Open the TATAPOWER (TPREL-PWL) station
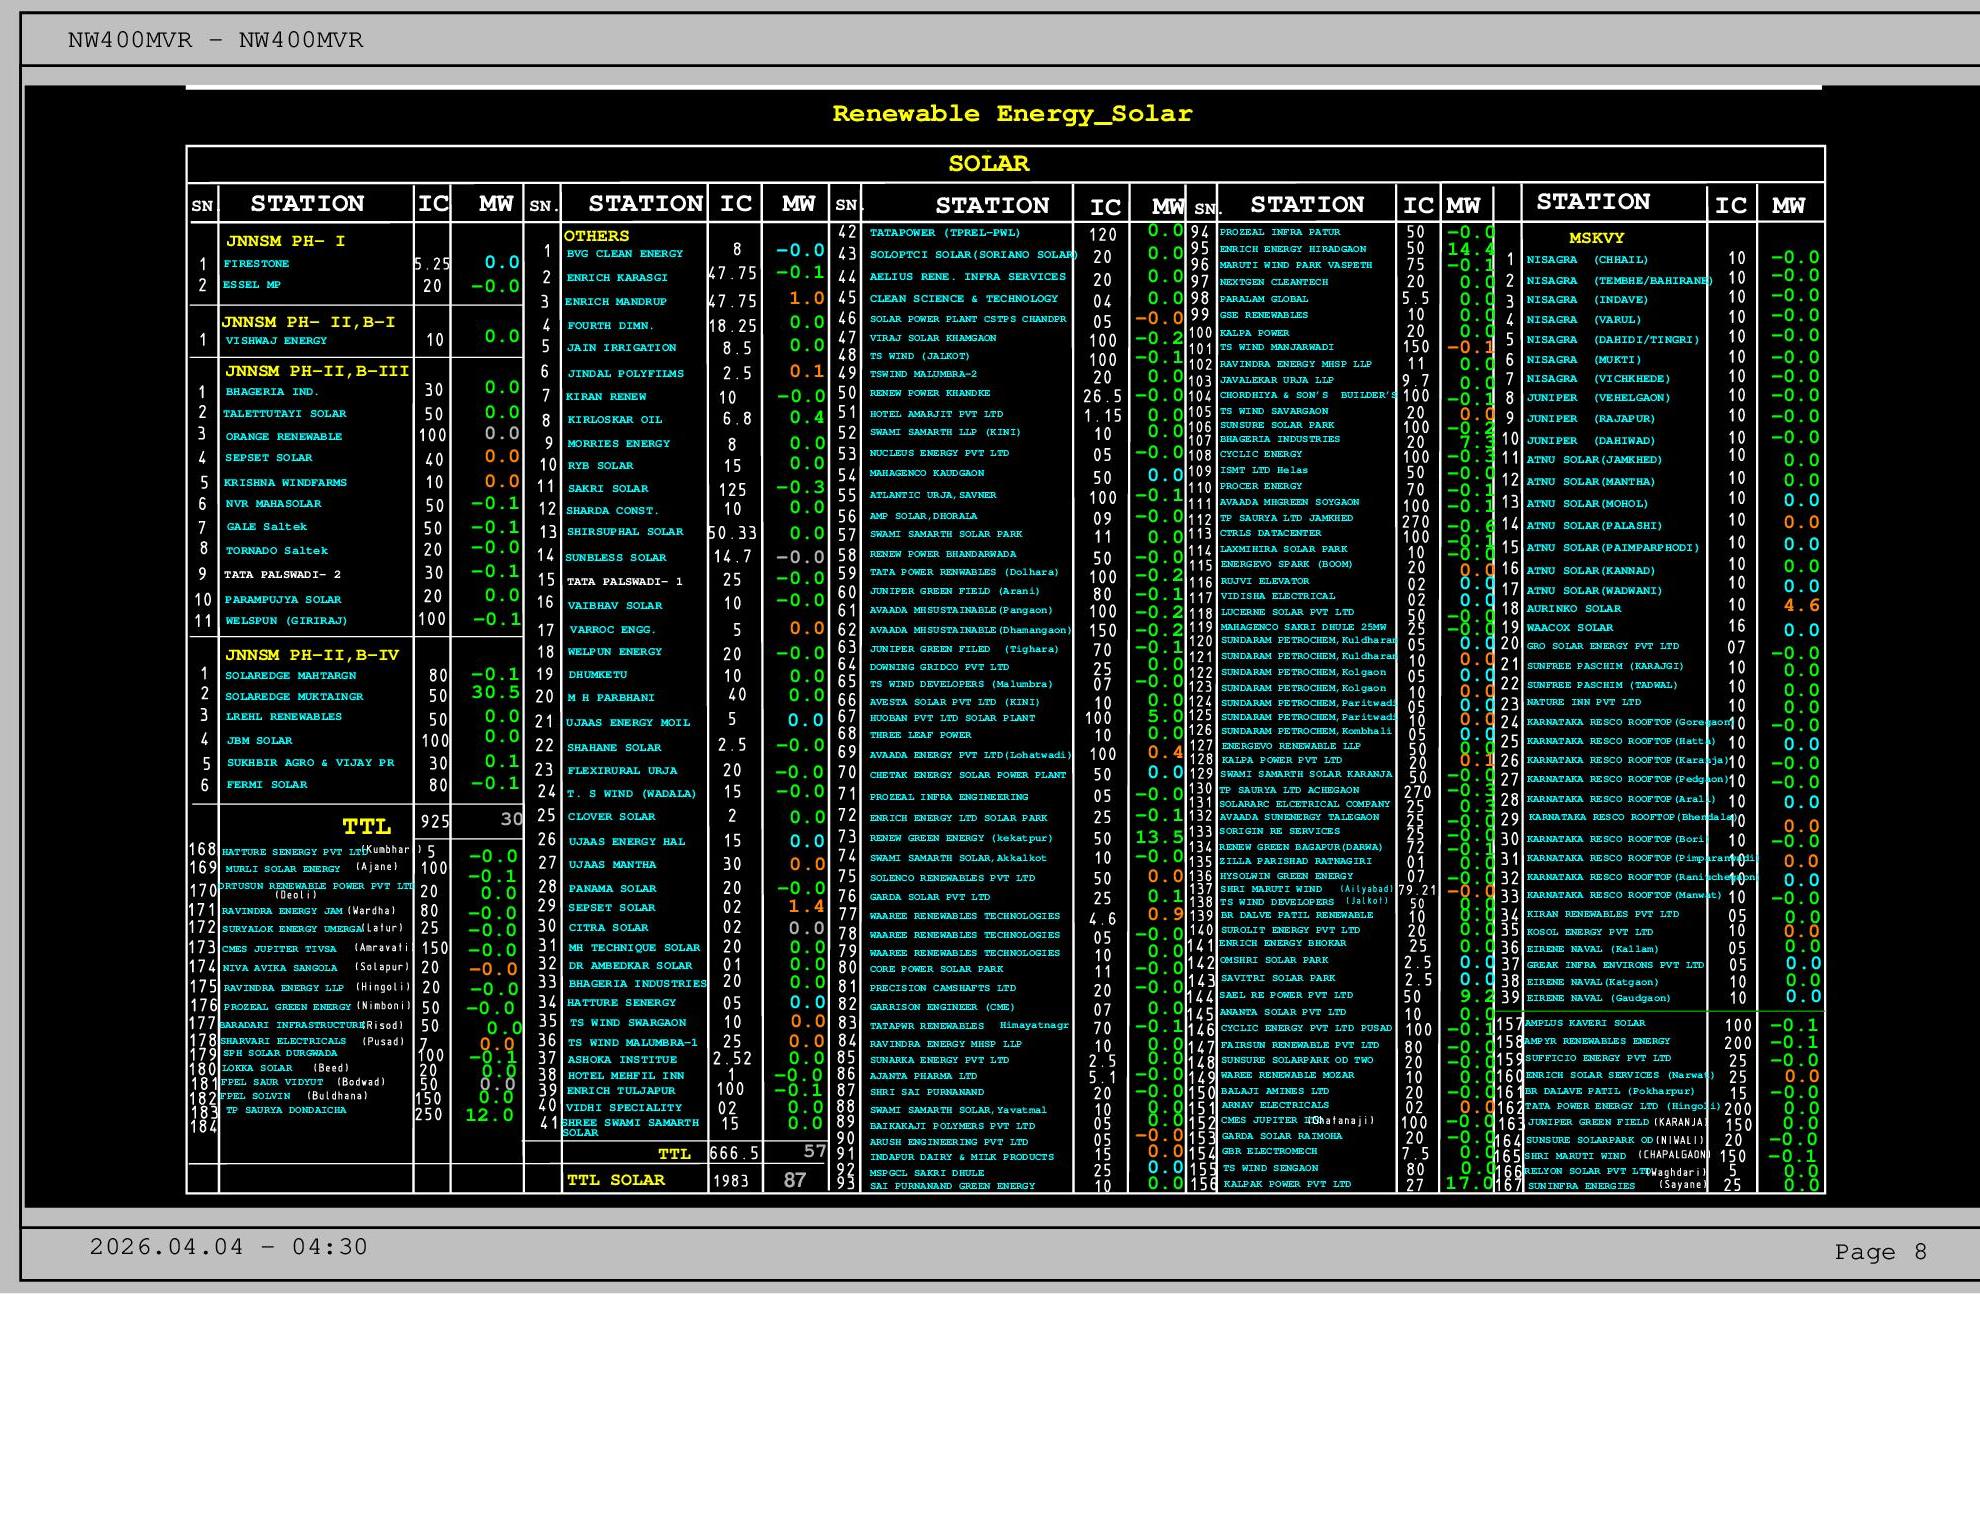1980x1530 pixels. click(944, 233)
